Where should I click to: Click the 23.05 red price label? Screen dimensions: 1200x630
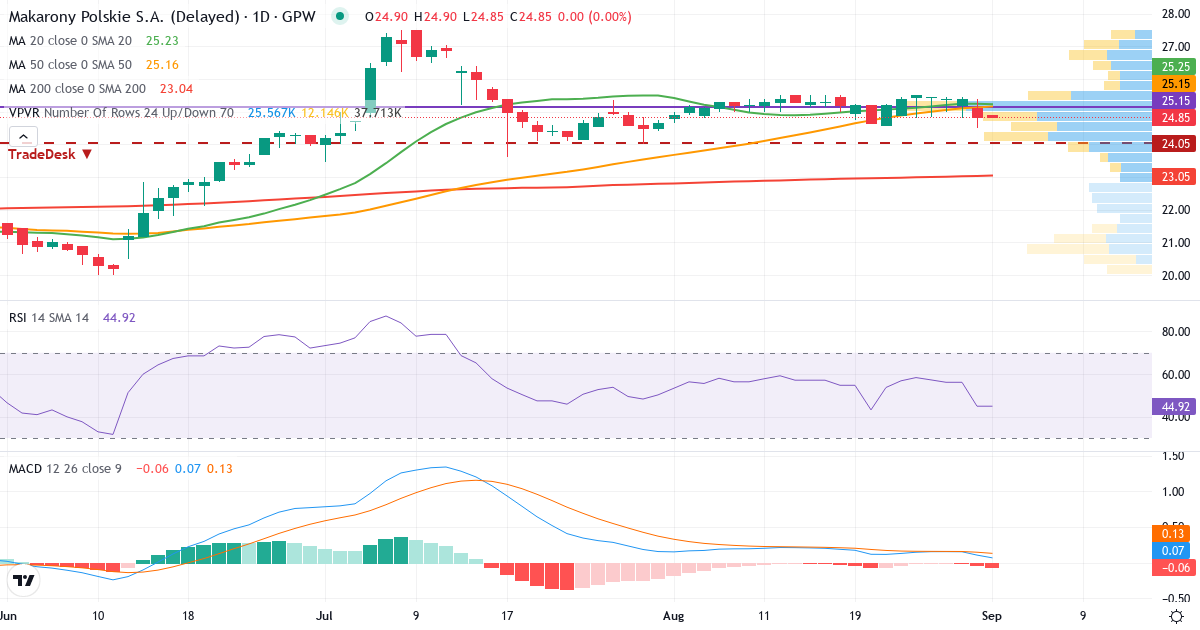(1175, 177)
